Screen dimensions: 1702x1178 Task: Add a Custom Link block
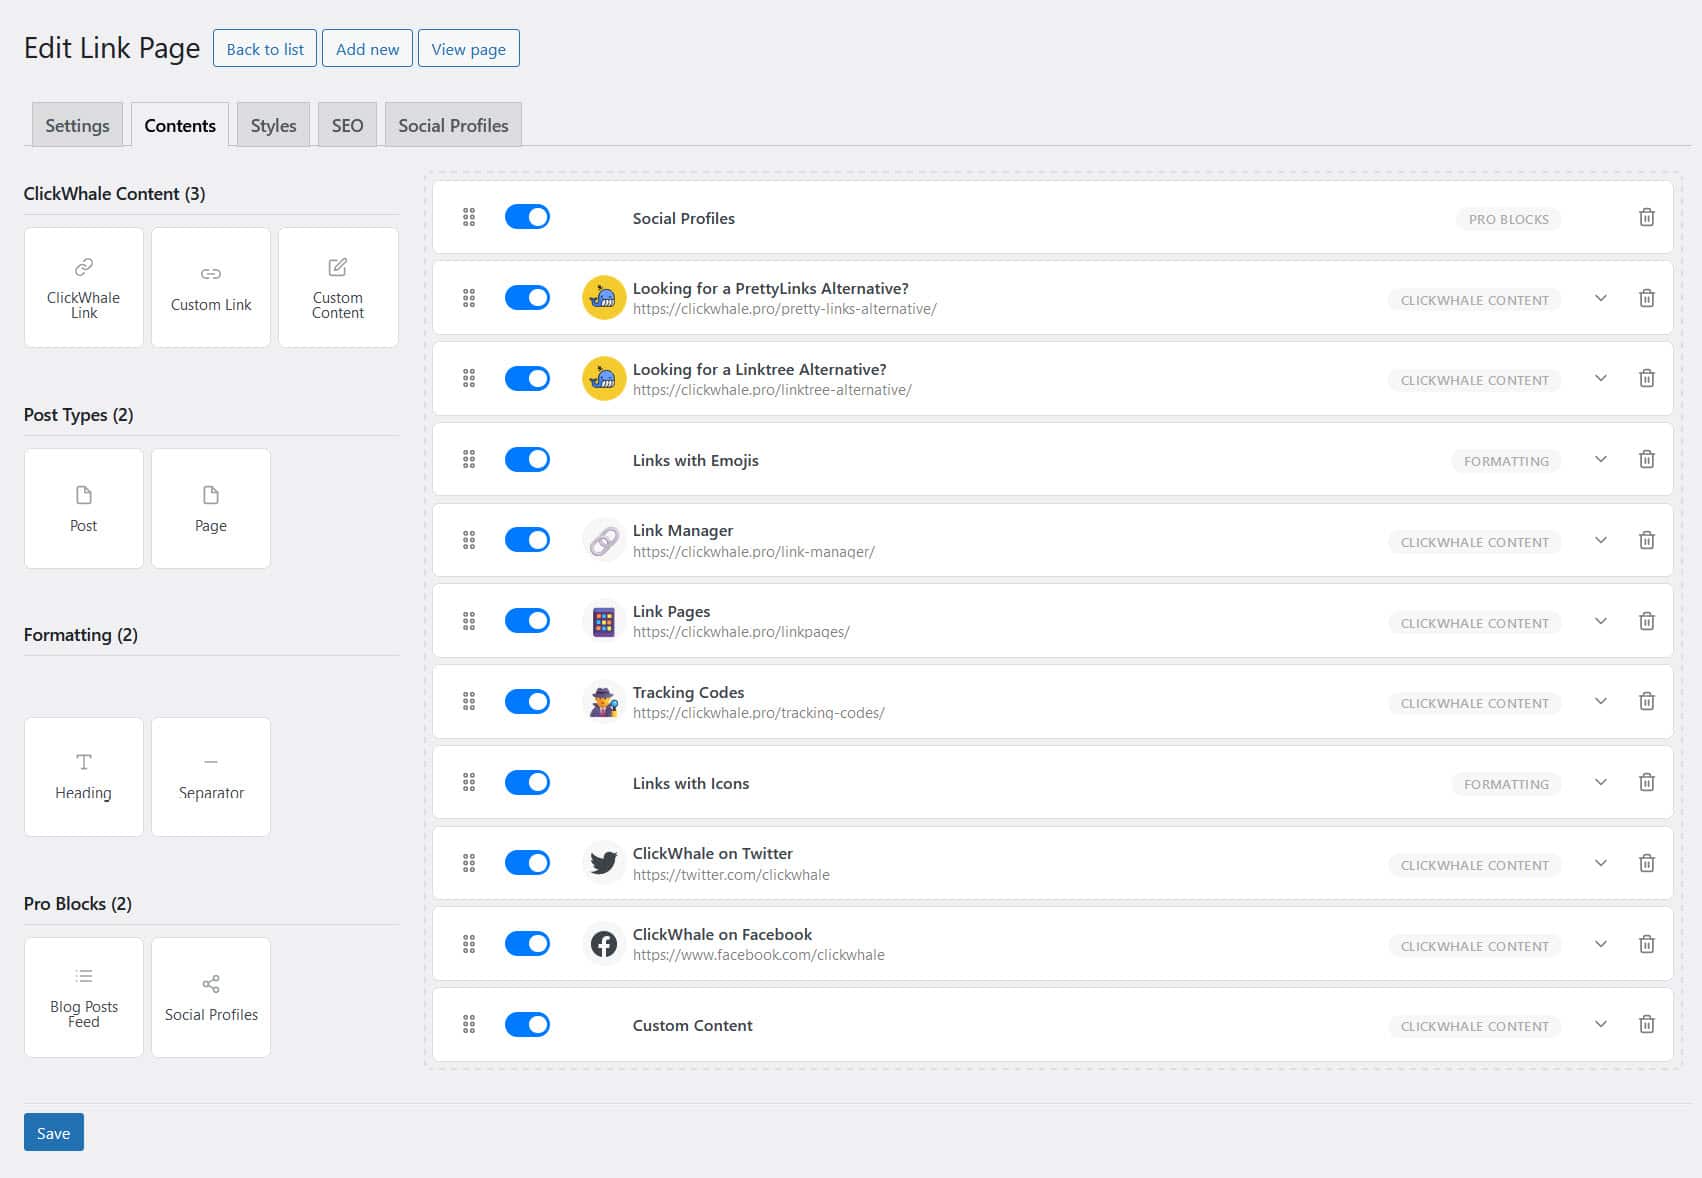coord(211,288)
